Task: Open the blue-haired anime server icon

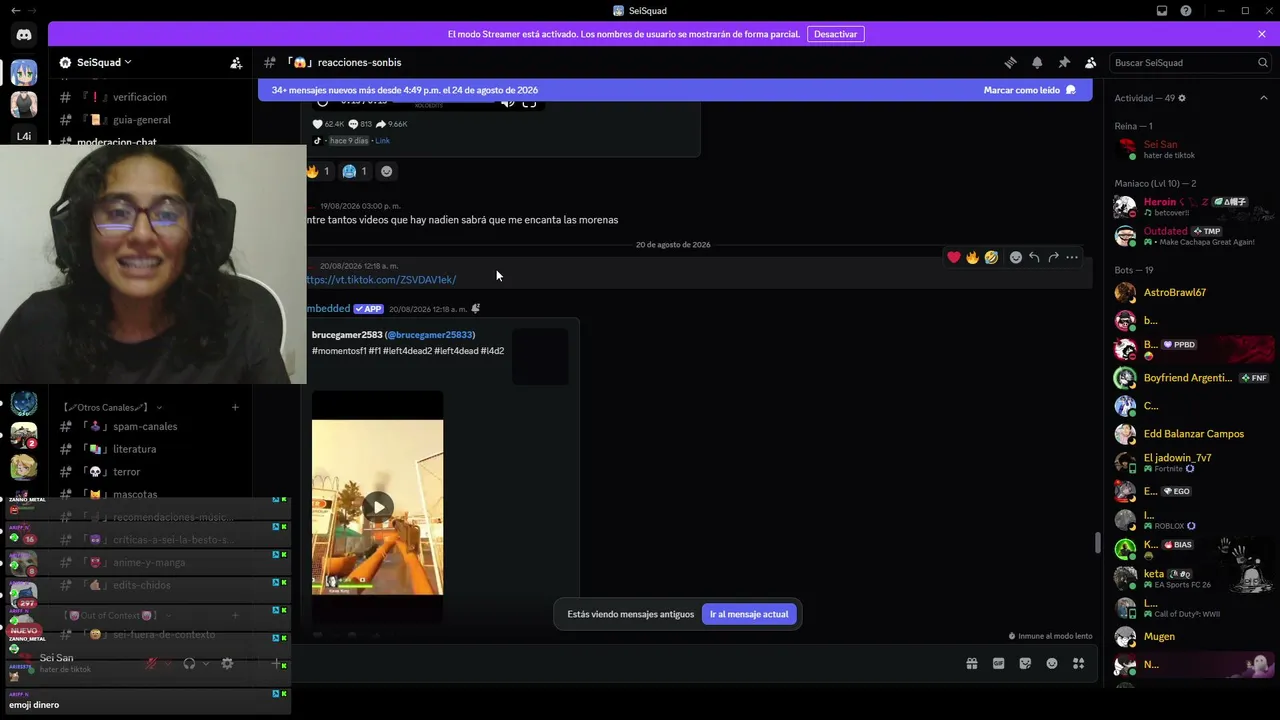Action: click(x=24, y=72)
